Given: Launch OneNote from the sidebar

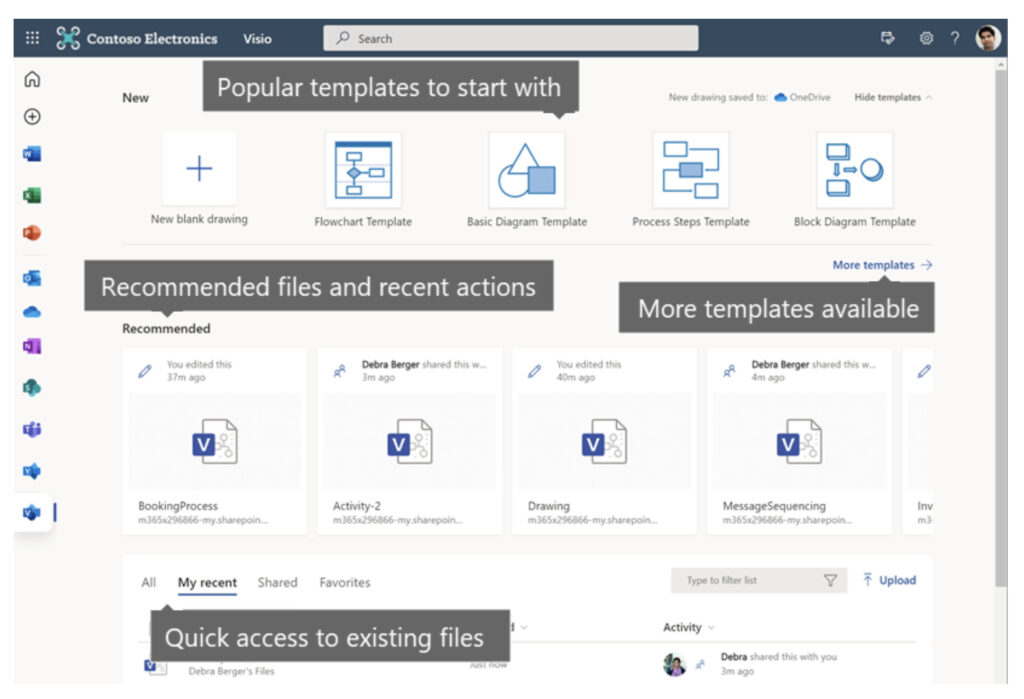Looking at the screenshot, I should 32,346.
